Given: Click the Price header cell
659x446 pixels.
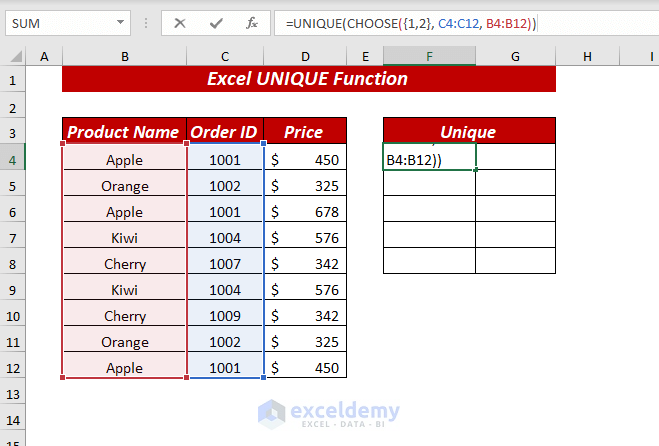Looking at the screenshot, I should pyautogui.click(x=305, y=131).
